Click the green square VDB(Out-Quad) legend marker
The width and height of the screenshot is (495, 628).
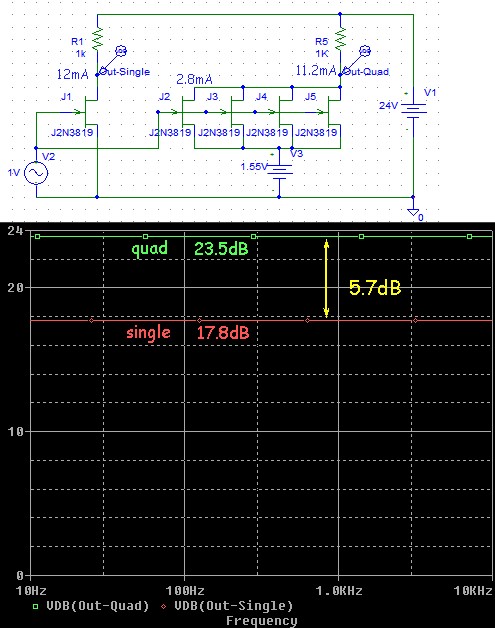coord(36,606)
